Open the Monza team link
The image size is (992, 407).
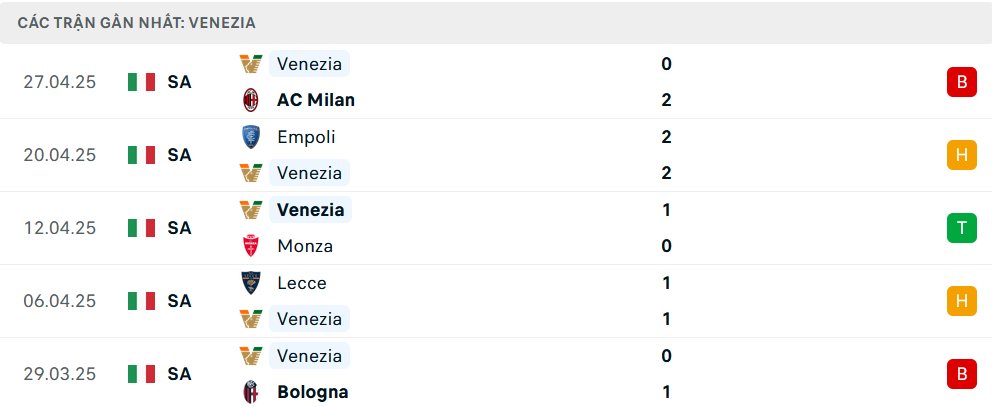(x=305, y=246)
